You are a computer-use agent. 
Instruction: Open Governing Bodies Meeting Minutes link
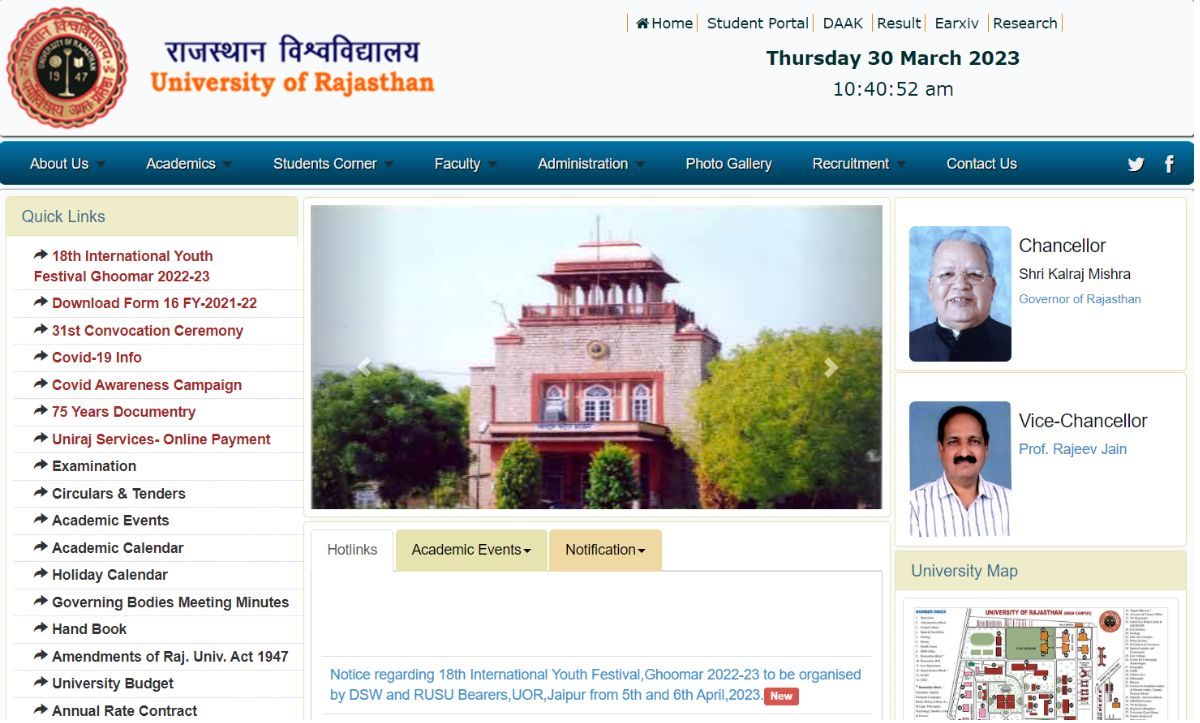tap(170, 602)
